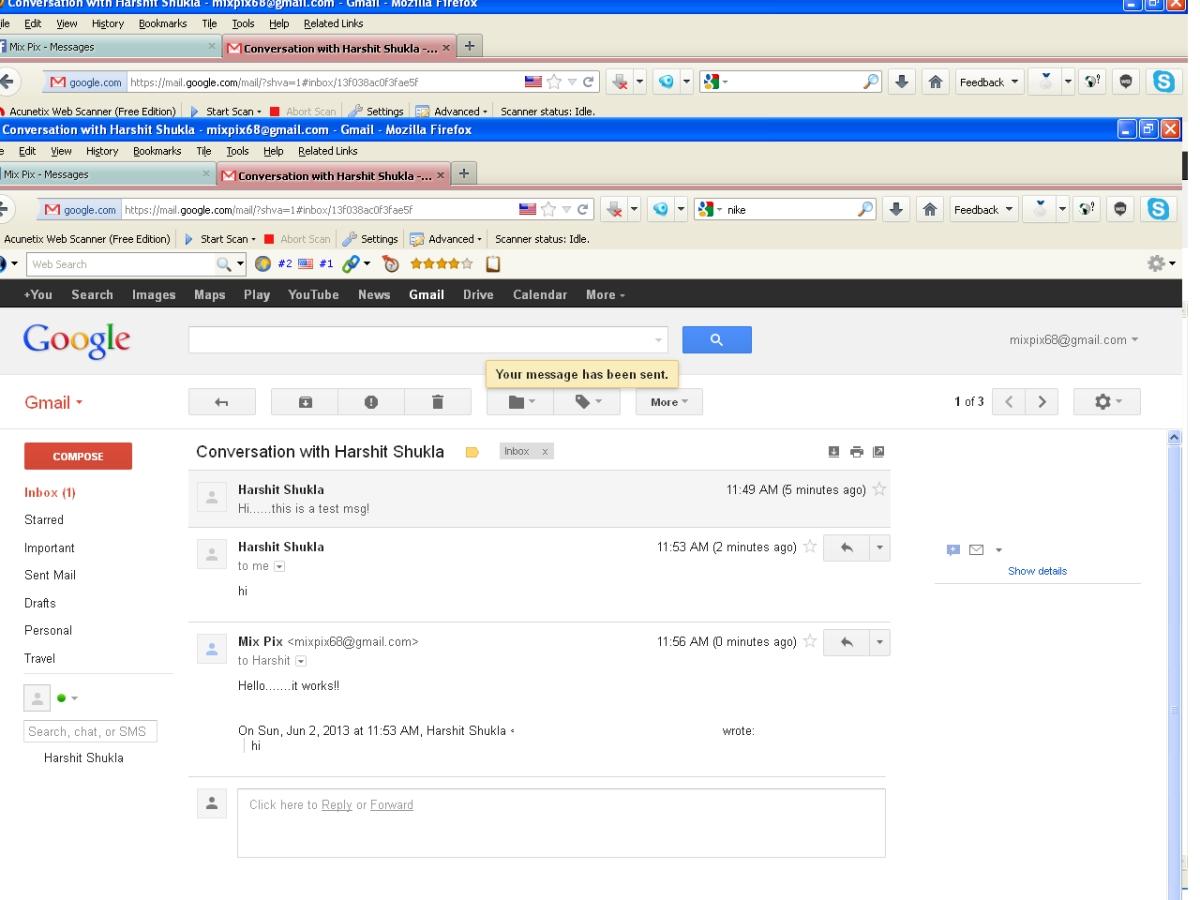This screenshot has height=900, width=1200.
Task: Open the Drafts folder
Action: point(40,603)
